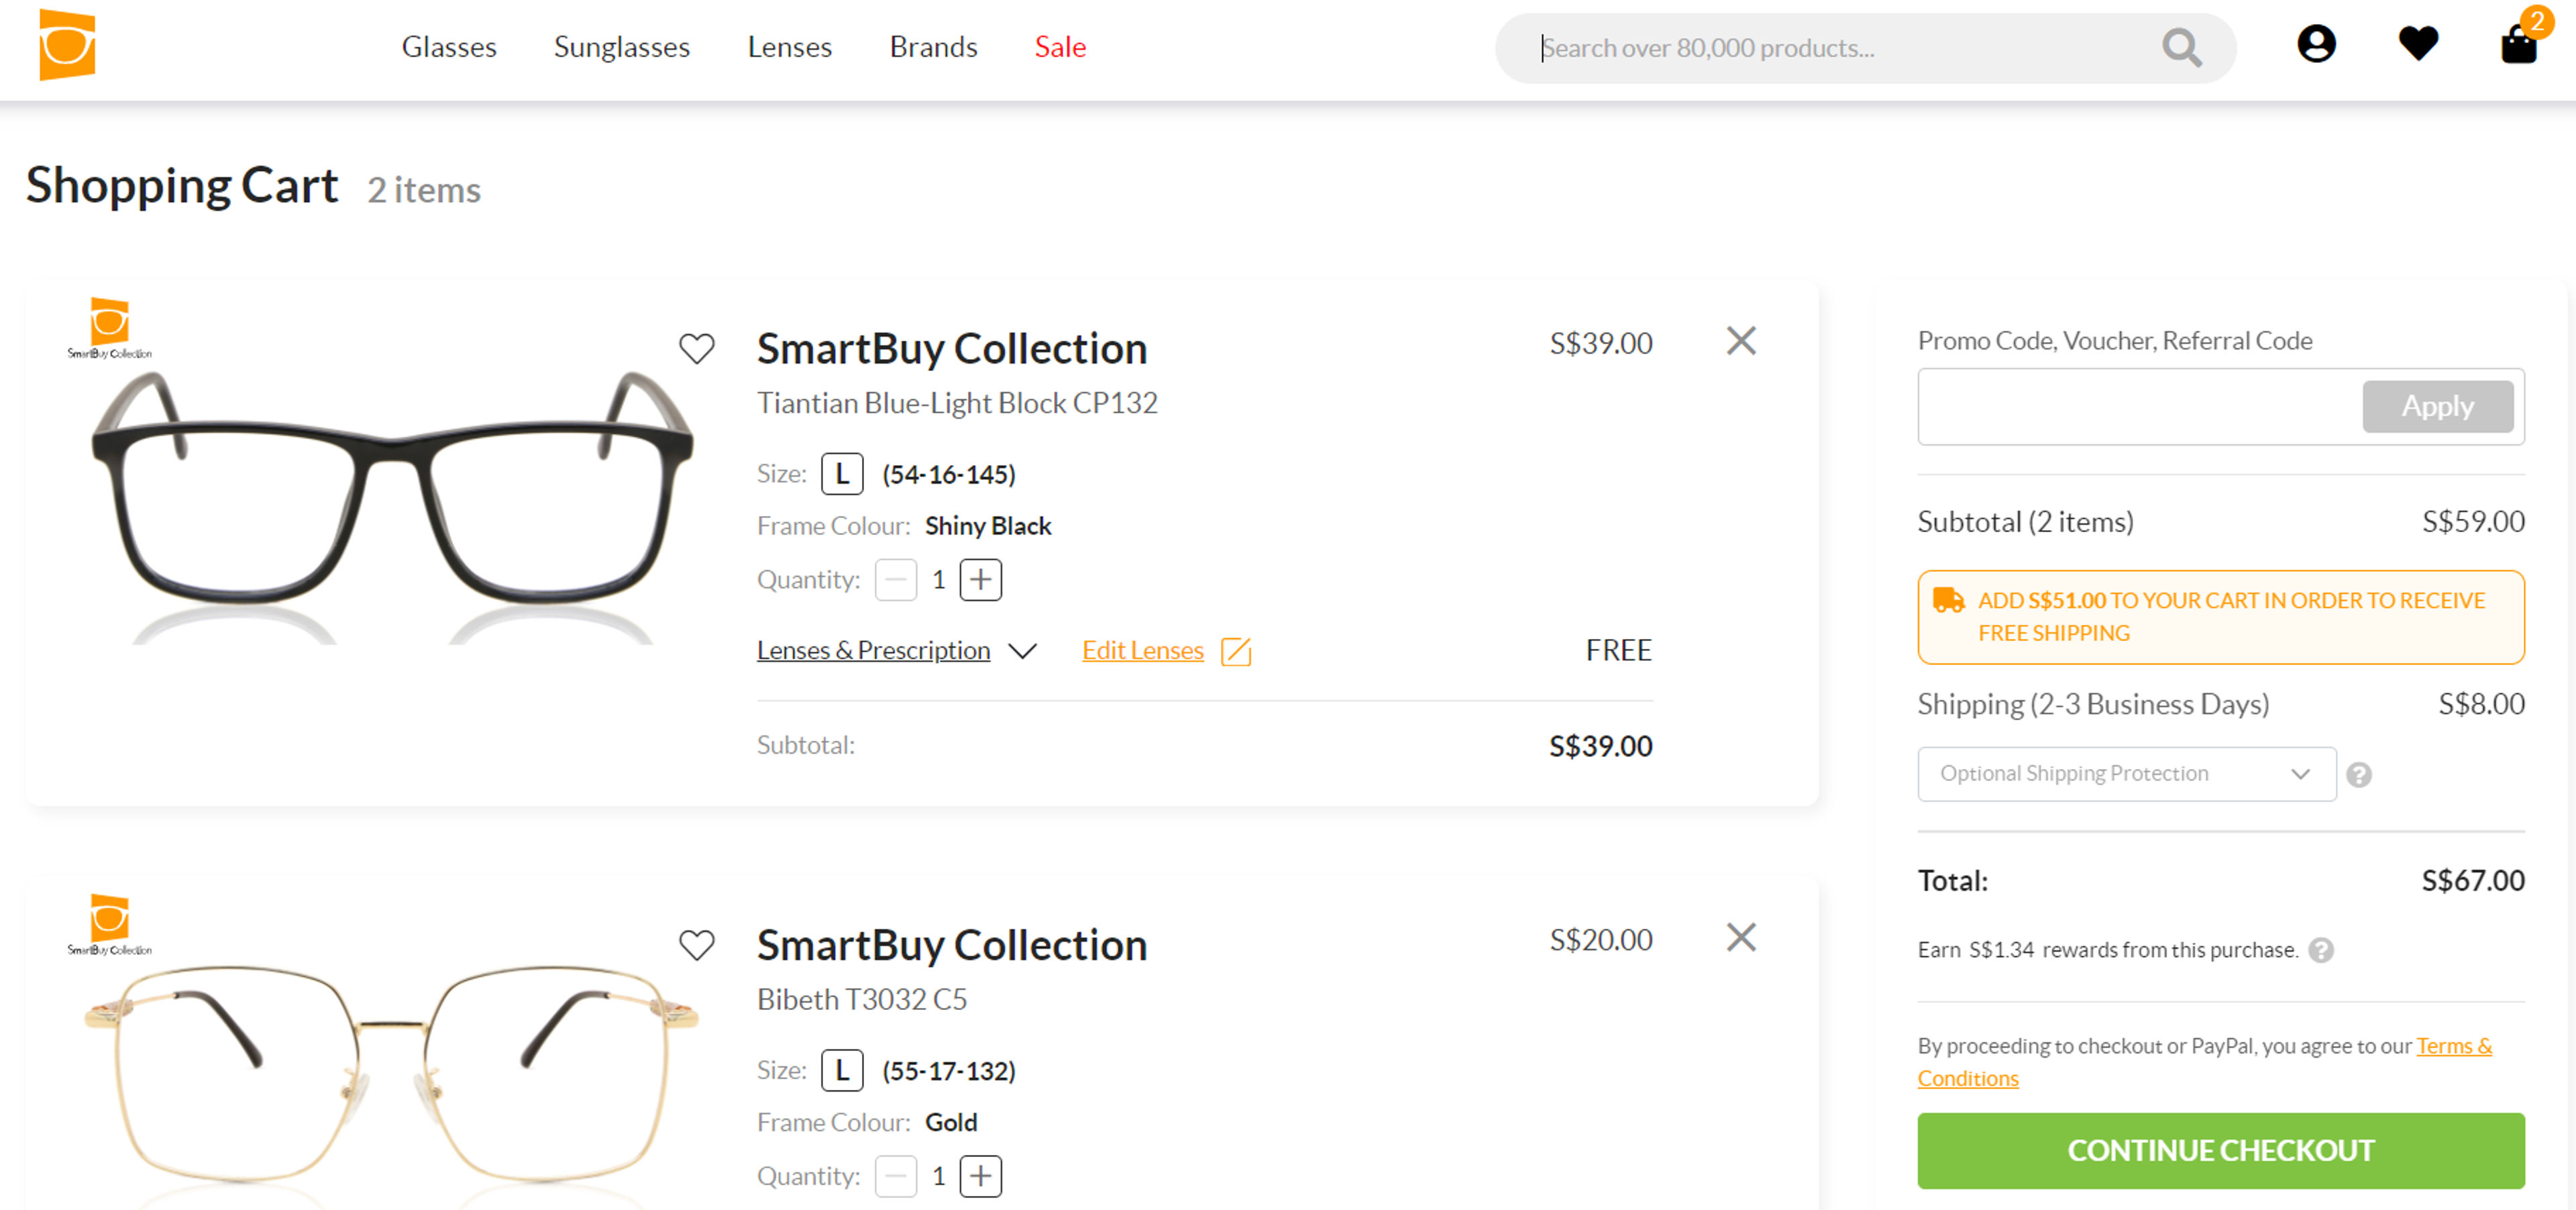Add Bibeth T3032 C5 glasses to wishlist

[x=697, y=944]
